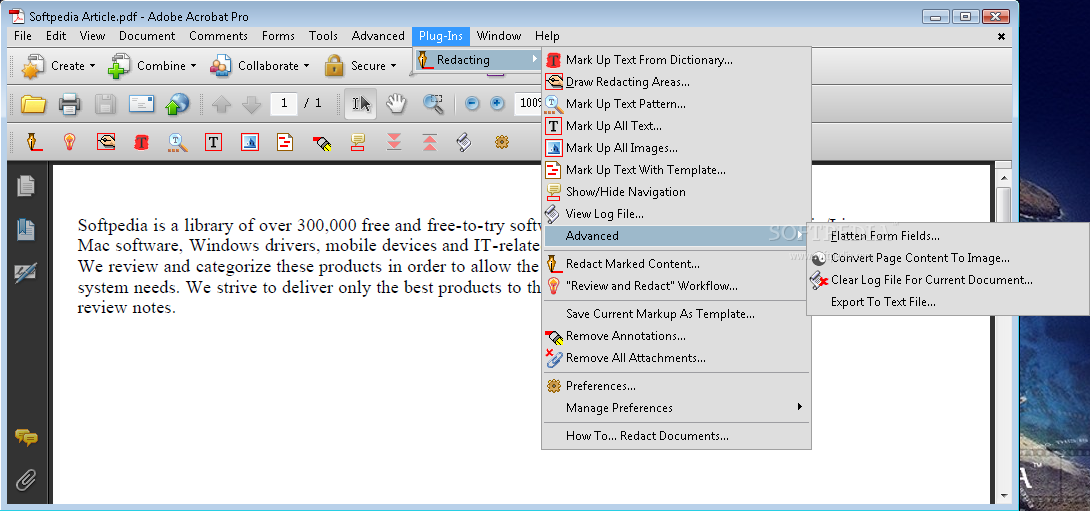This screenshot has width=1090, height=511.
Task: Open the Advanced menu in menu bar
Action: coord(378,36)
